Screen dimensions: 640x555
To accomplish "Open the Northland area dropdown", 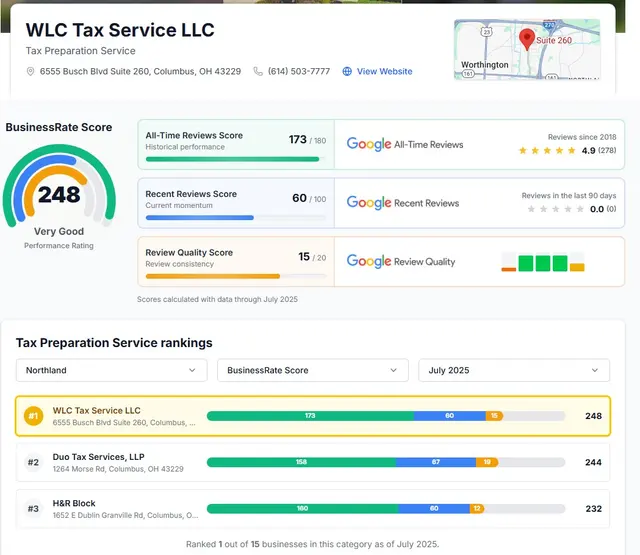I will click(111, 370).
